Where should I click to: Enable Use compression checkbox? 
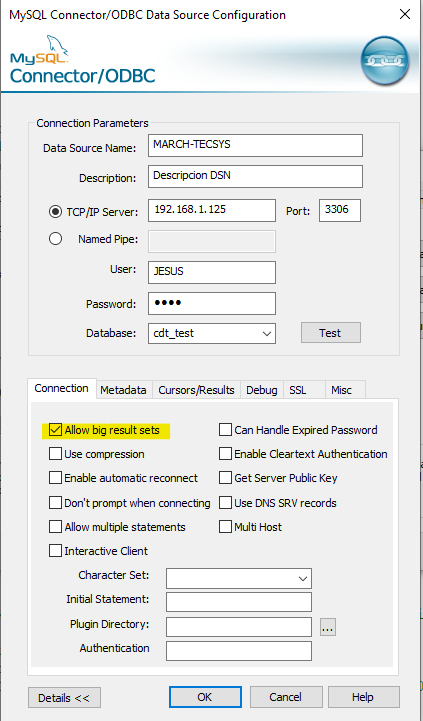(55, 454)
